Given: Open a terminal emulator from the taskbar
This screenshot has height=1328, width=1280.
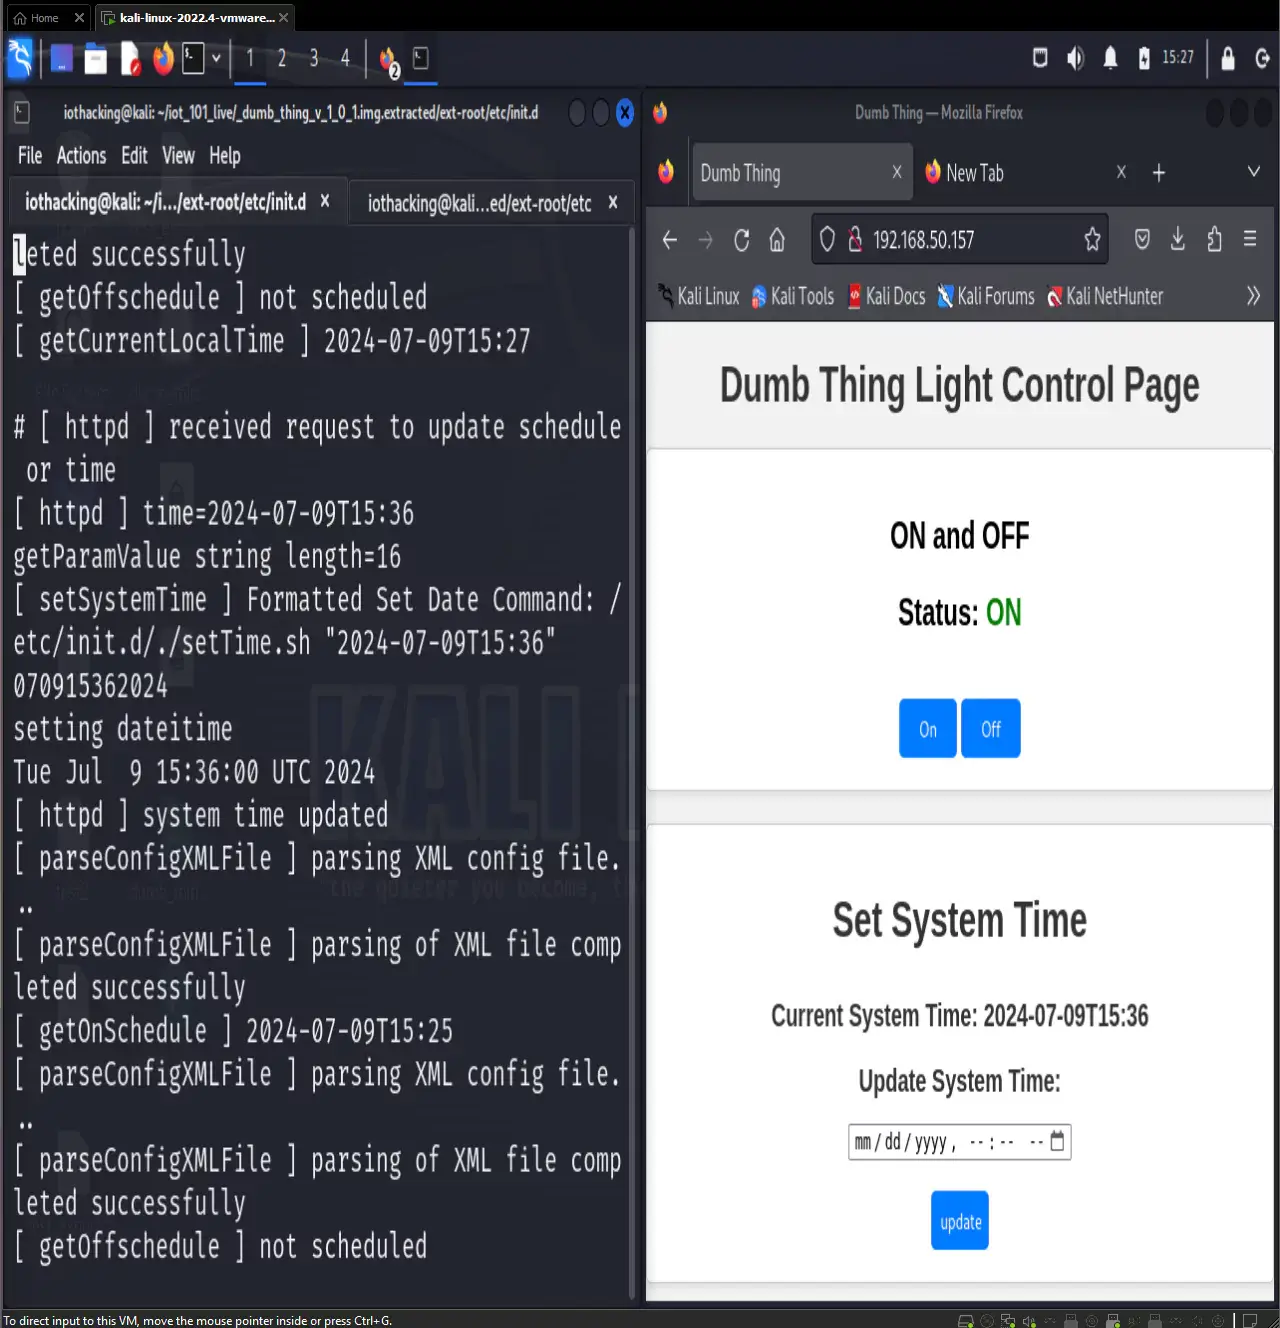Looking at the screenshot, I should pos(192,59).
